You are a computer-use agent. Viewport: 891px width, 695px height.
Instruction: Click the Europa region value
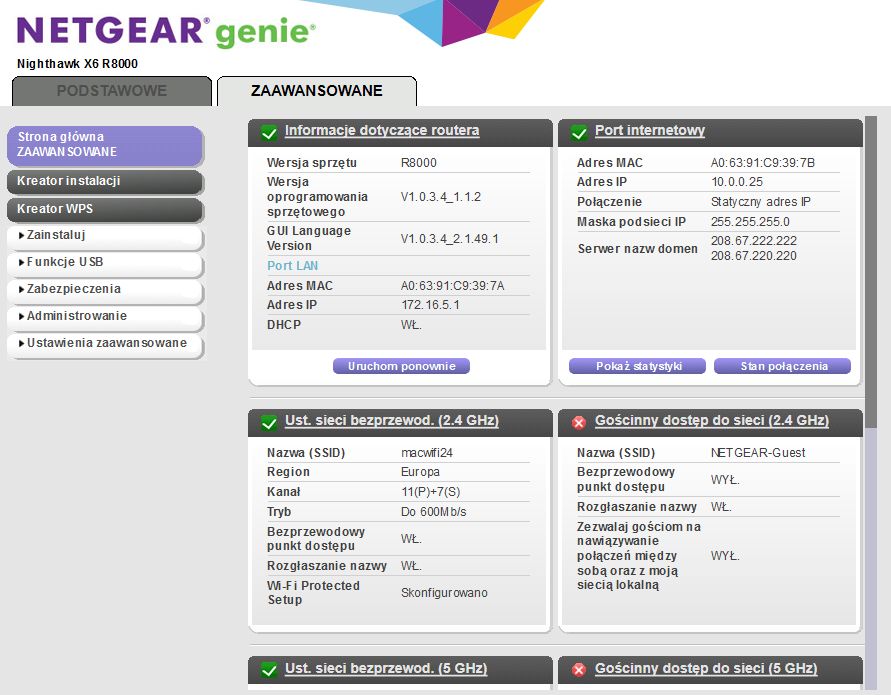420,472
